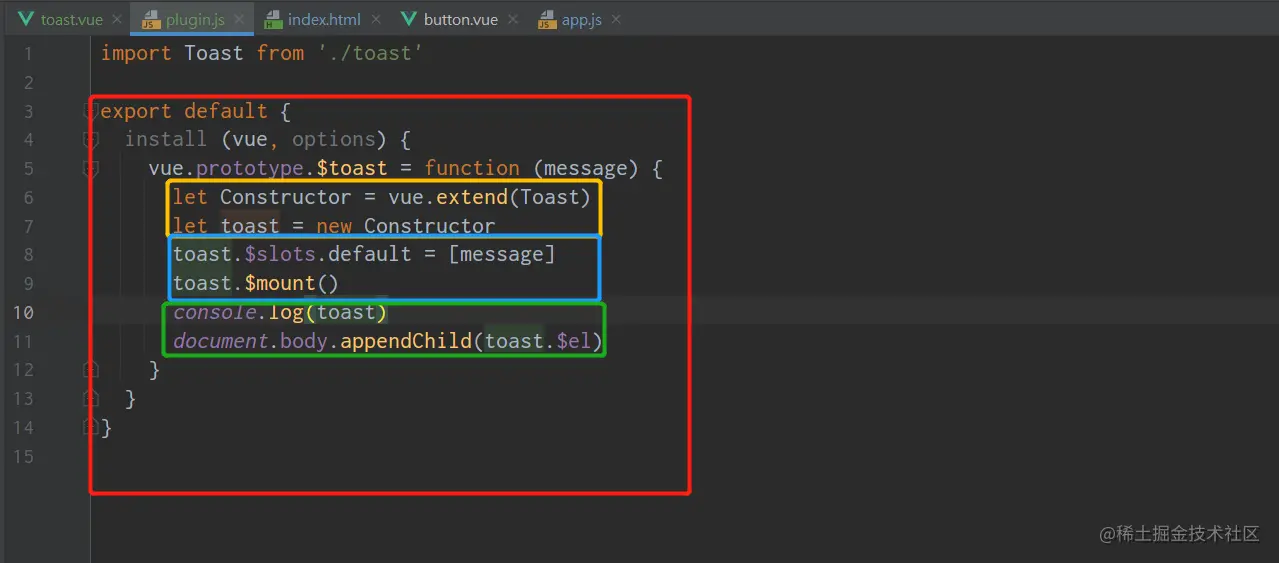Click the 'message' parameter on line 5

point(586,168)
